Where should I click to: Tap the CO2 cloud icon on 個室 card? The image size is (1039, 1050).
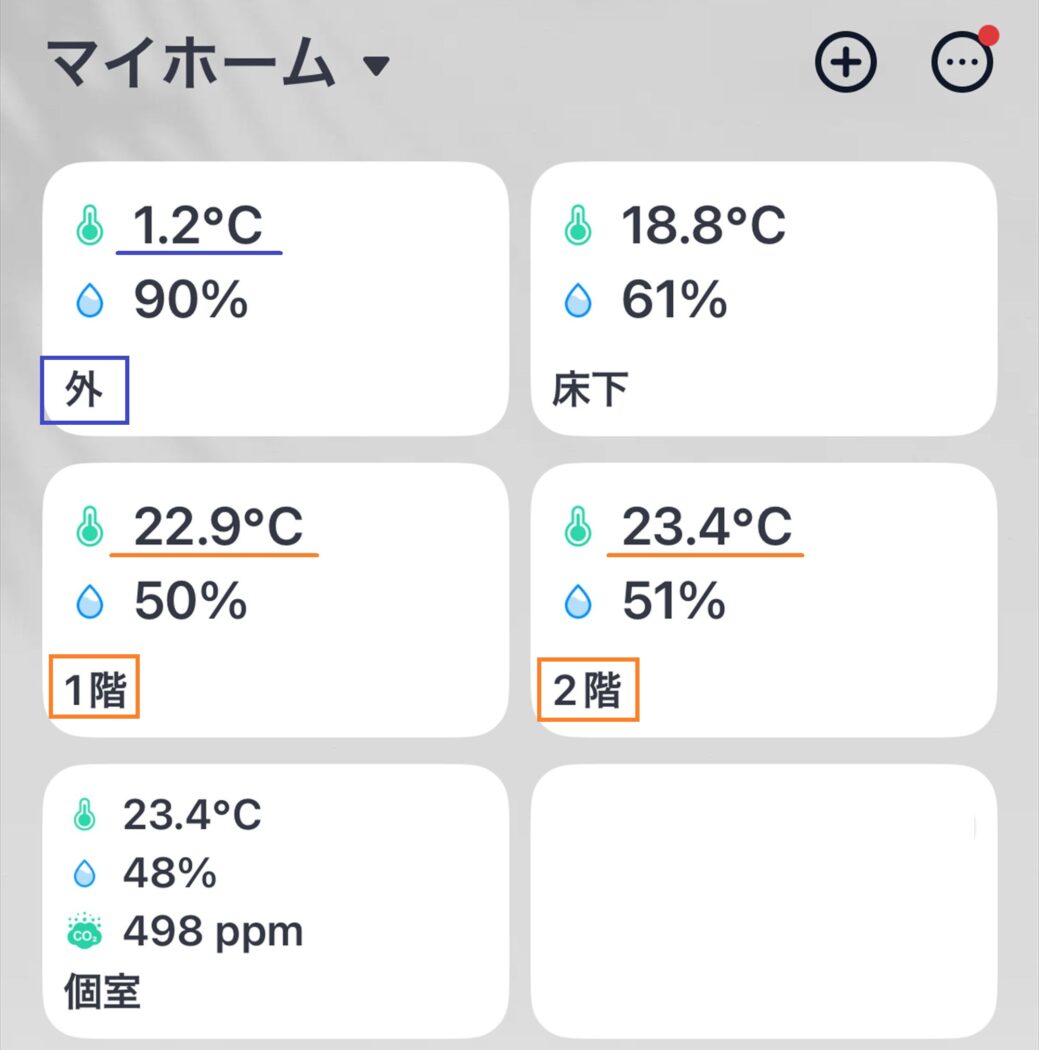[x=85, y=932]
